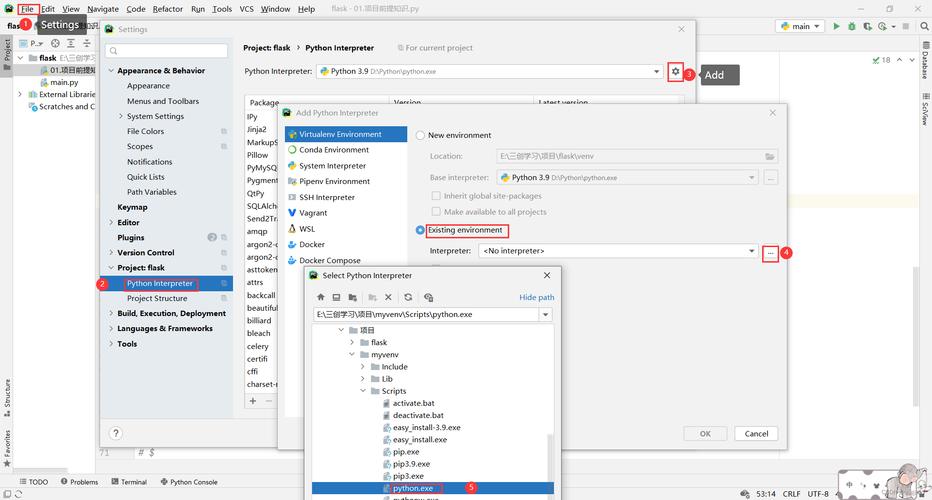Expand Appearance & Behavior settings group
Viewport: 932px width, 500px height.
click(x=111, y=71)
